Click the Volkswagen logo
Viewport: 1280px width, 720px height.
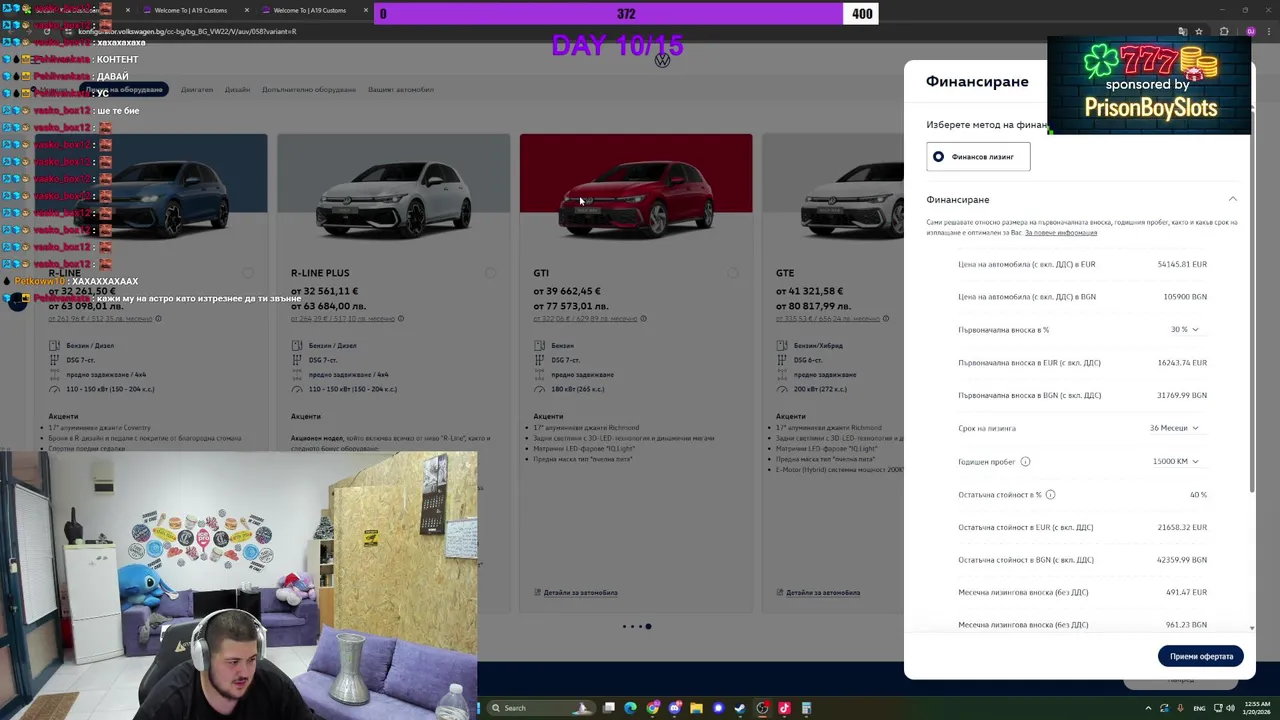tap(662, 61)
